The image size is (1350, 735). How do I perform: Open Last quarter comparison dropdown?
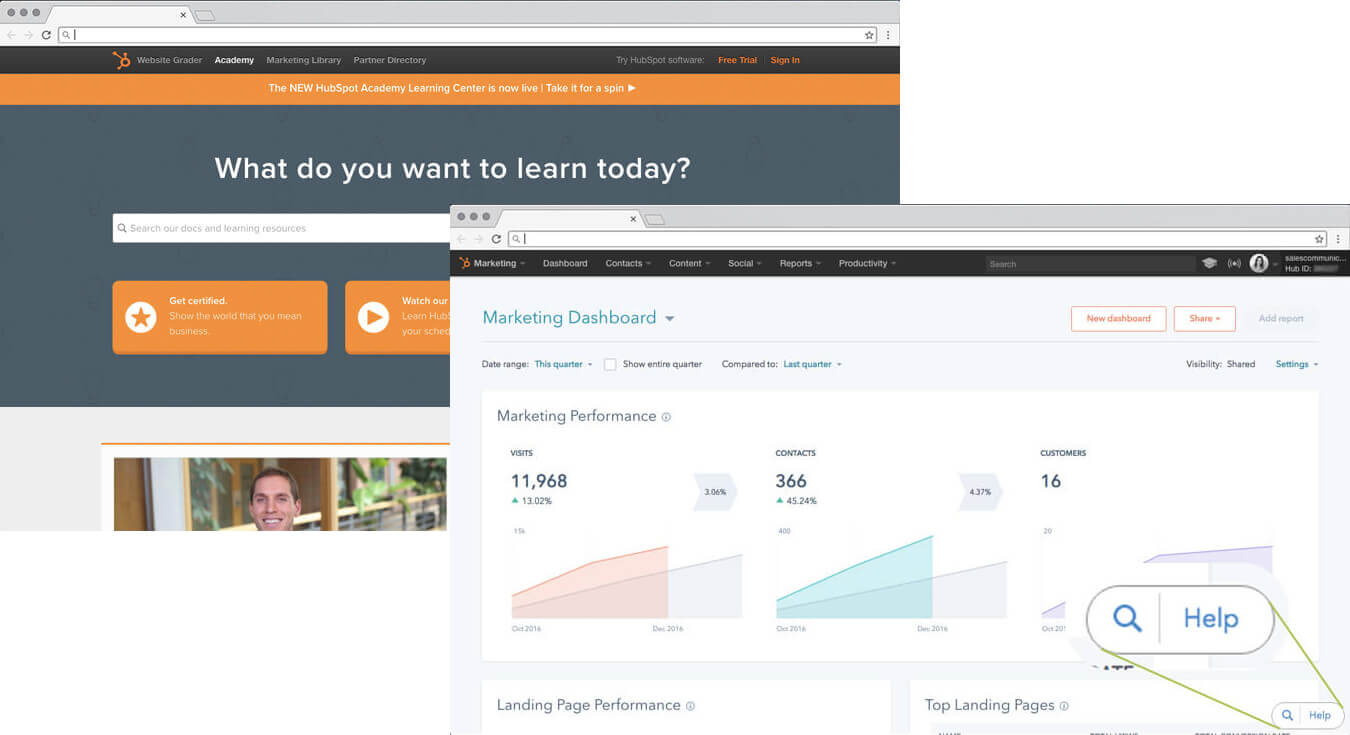coord(812,364)
